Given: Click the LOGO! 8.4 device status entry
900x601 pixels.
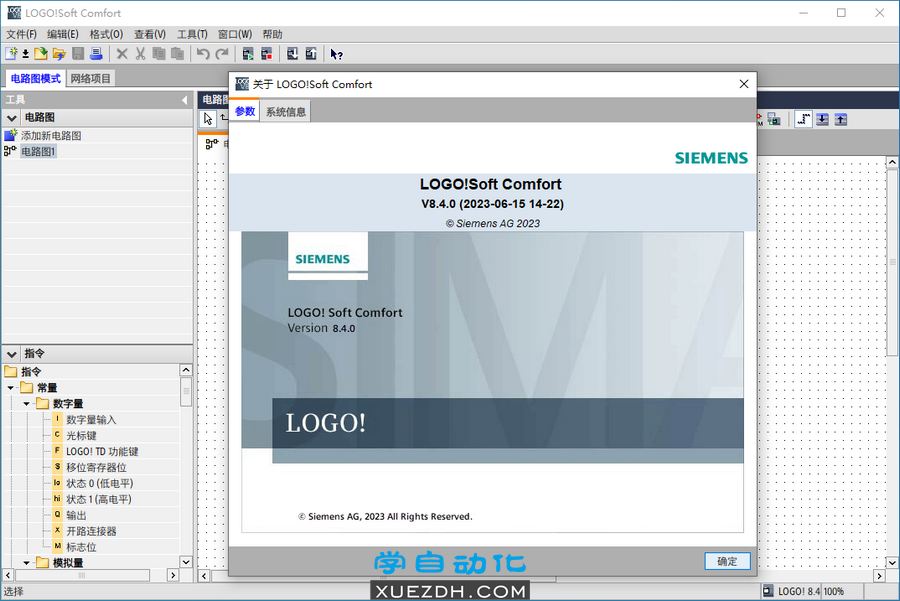Looking at the screenshot, I should 792,591.
